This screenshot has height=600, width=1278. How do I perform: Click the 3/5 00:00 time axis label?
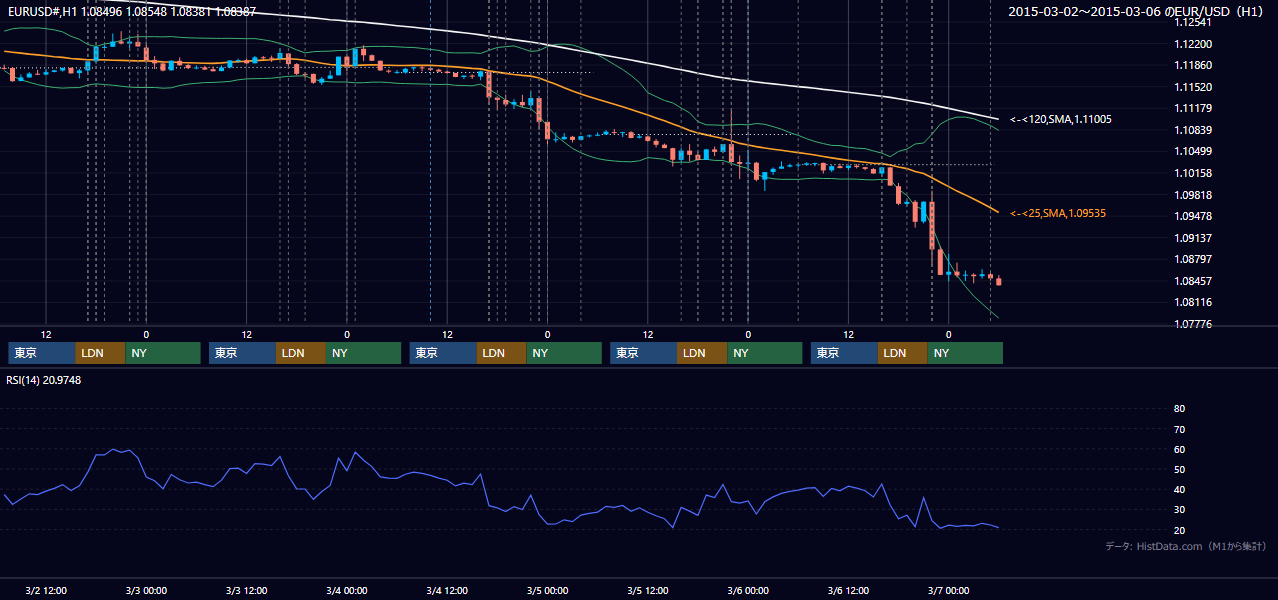pyautogui.click(x=547, y=591)
